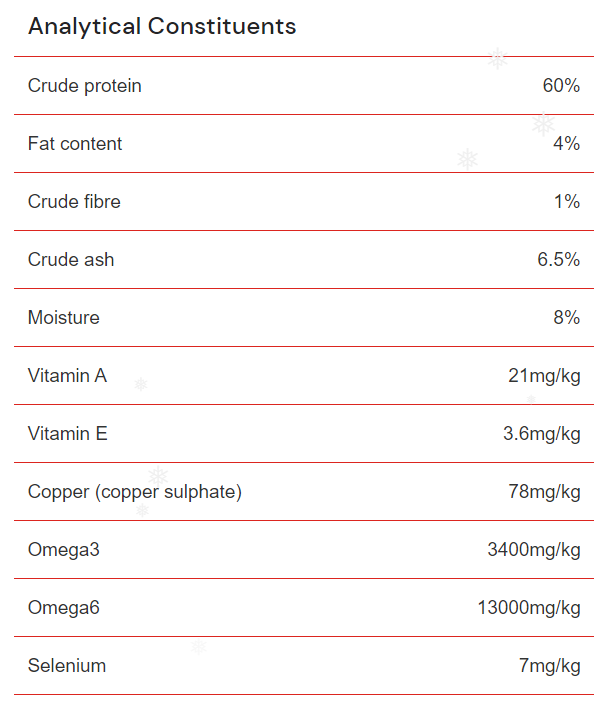Select the Copper (copper sulphate) label

coord(135,492)
